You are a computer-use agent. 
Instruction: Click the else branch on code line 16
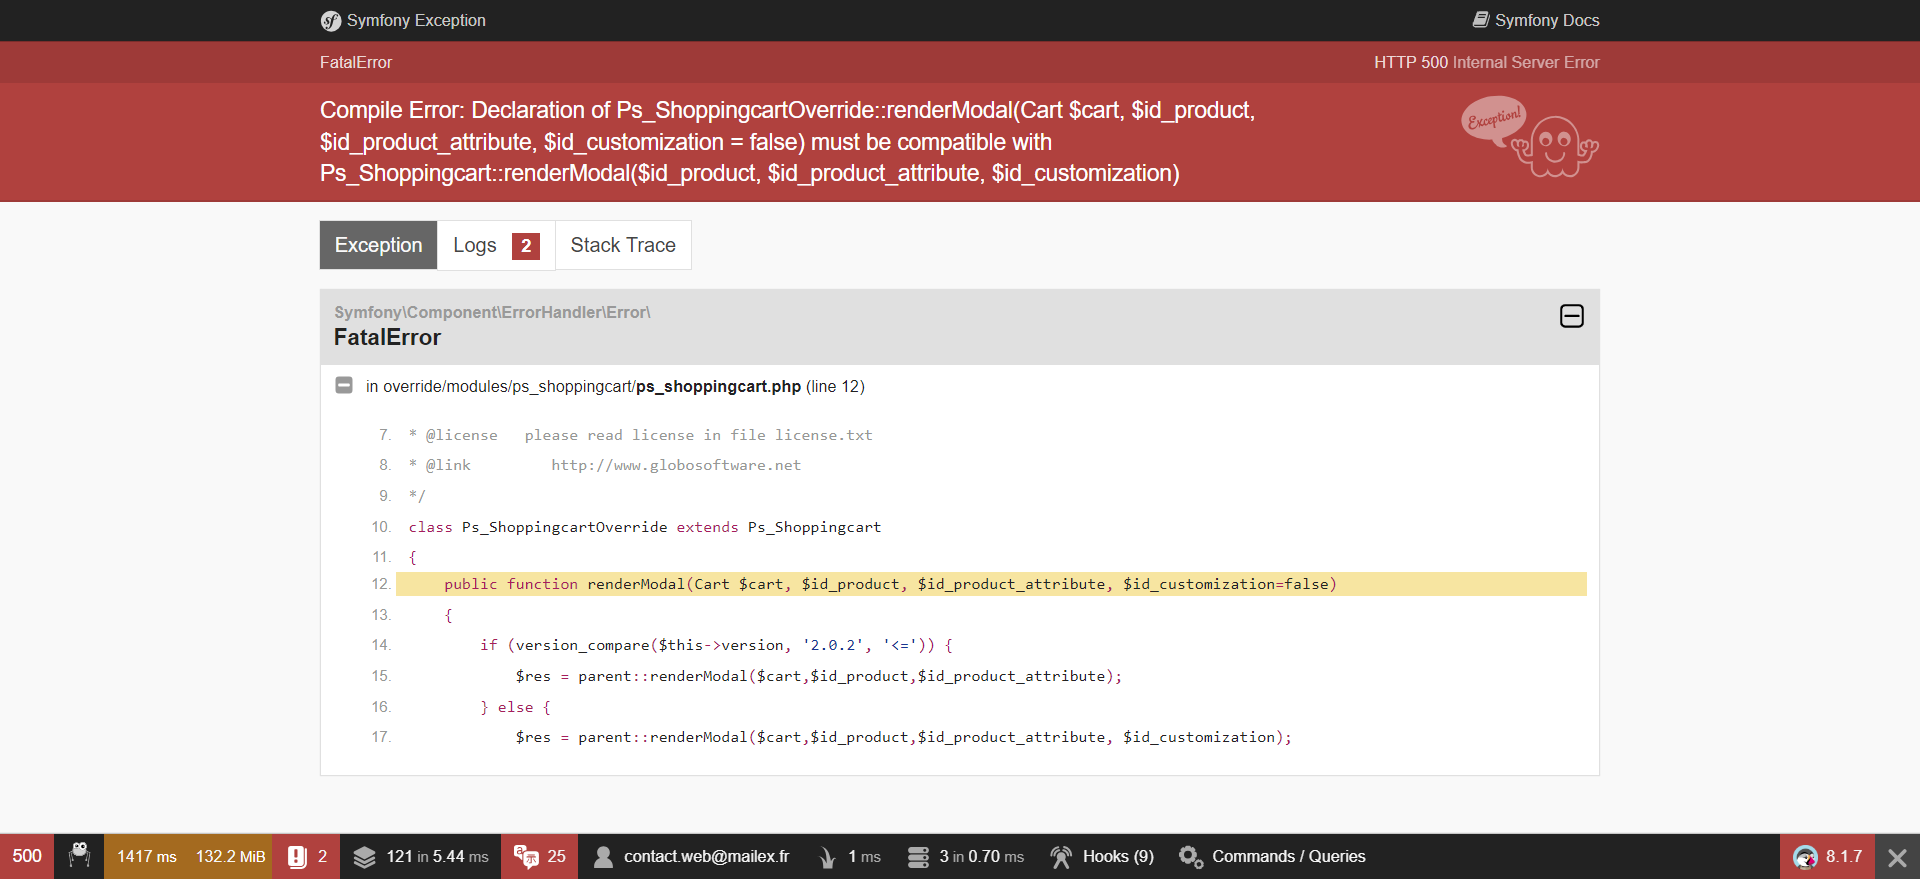[x=515, y=707]
